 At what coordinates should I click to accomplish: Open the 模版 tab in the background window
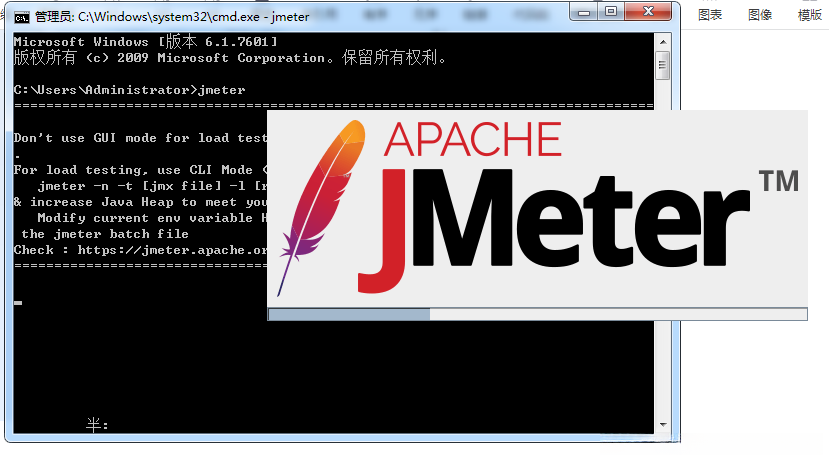(809, 15)
